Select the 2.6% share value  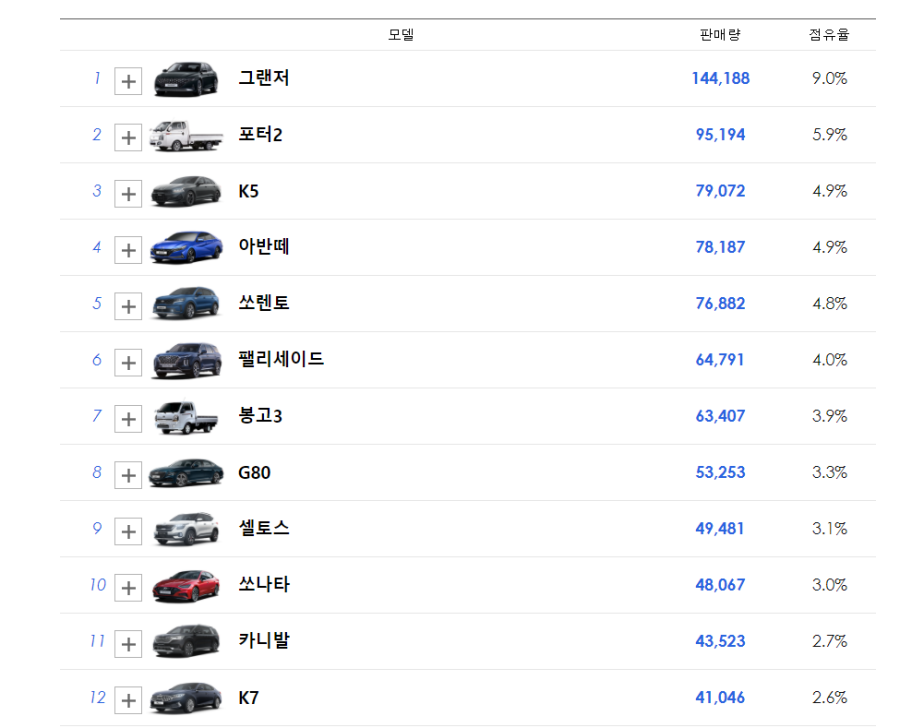click(x=829, y=697)
